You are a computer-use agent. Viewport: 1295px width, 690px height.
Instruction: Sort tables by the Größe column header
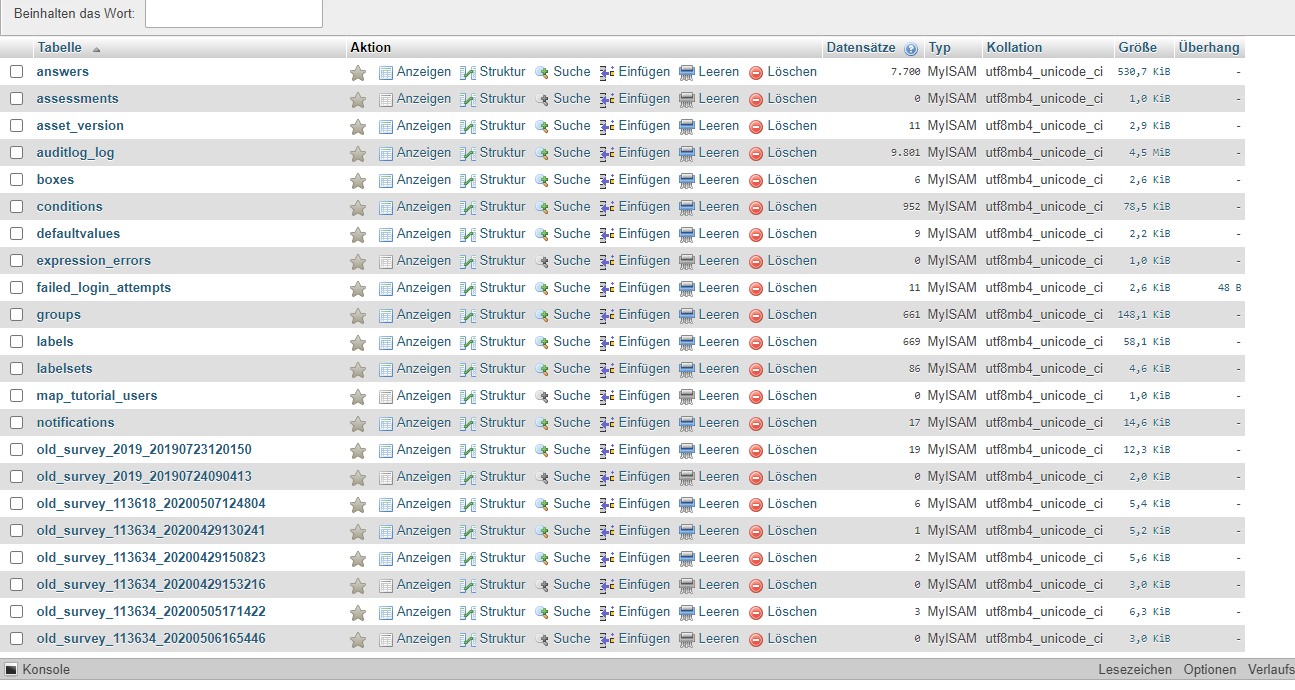tap(1137, 47)
